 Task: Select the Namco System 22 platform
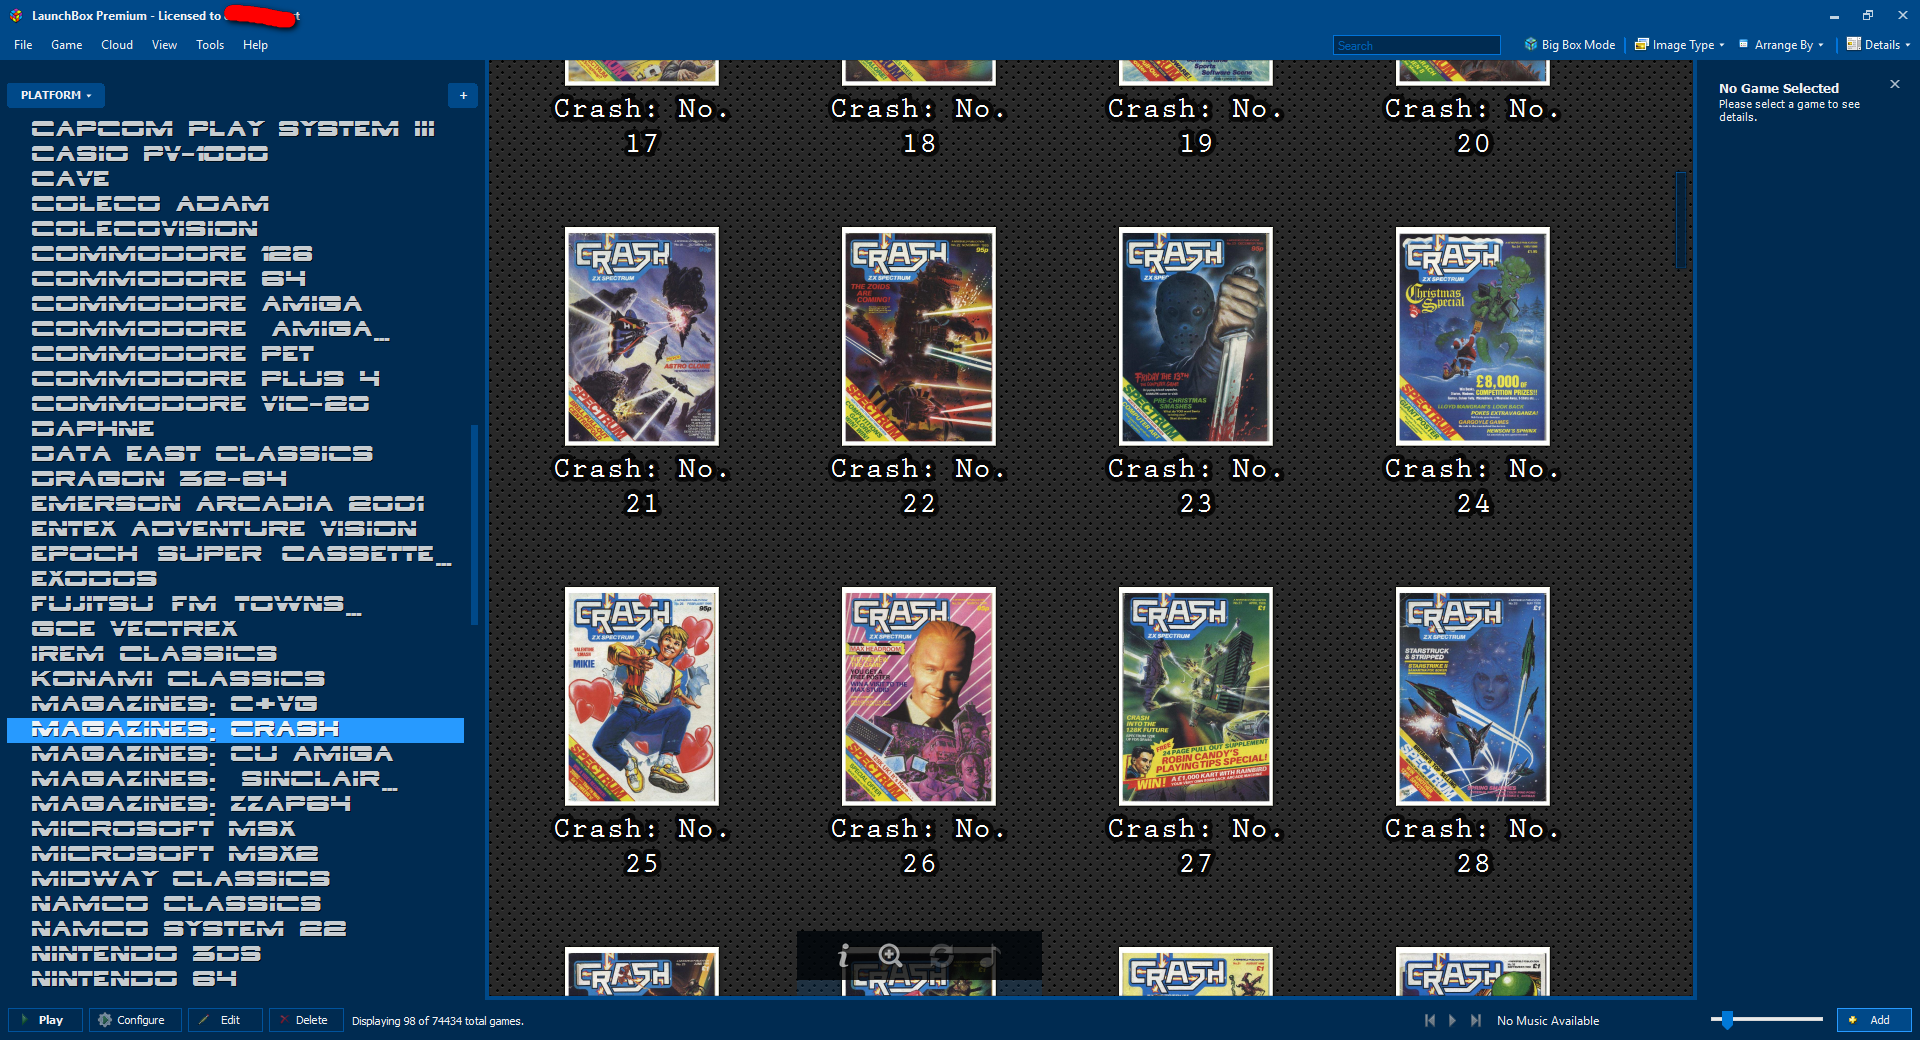pyautogui.click(x=189, y=929)
